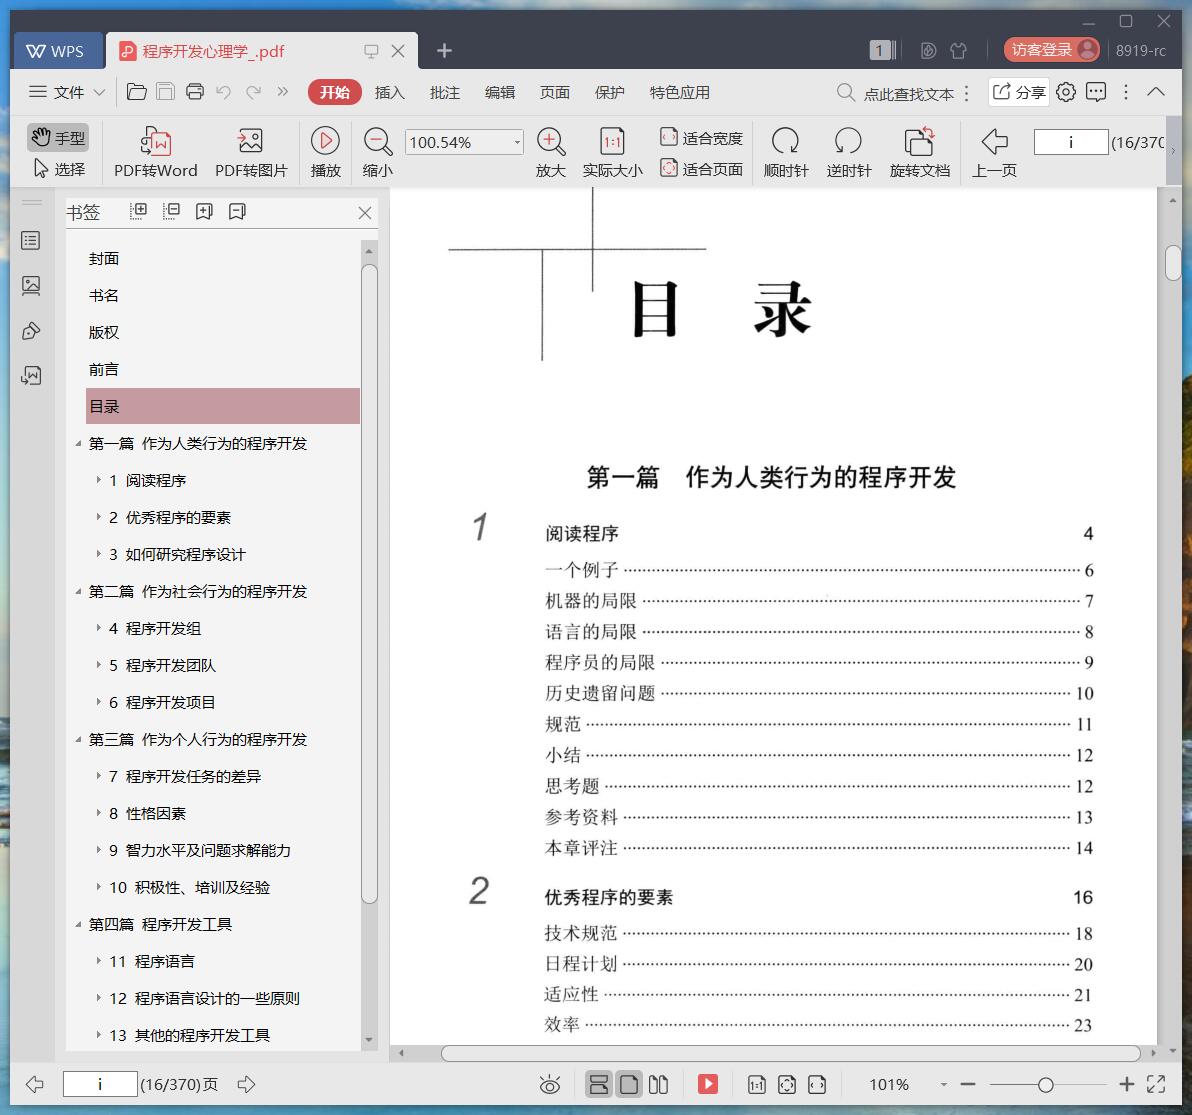This screenshot has height=1115, width=1192.
Task: Save the document
Action: (165, 92)
